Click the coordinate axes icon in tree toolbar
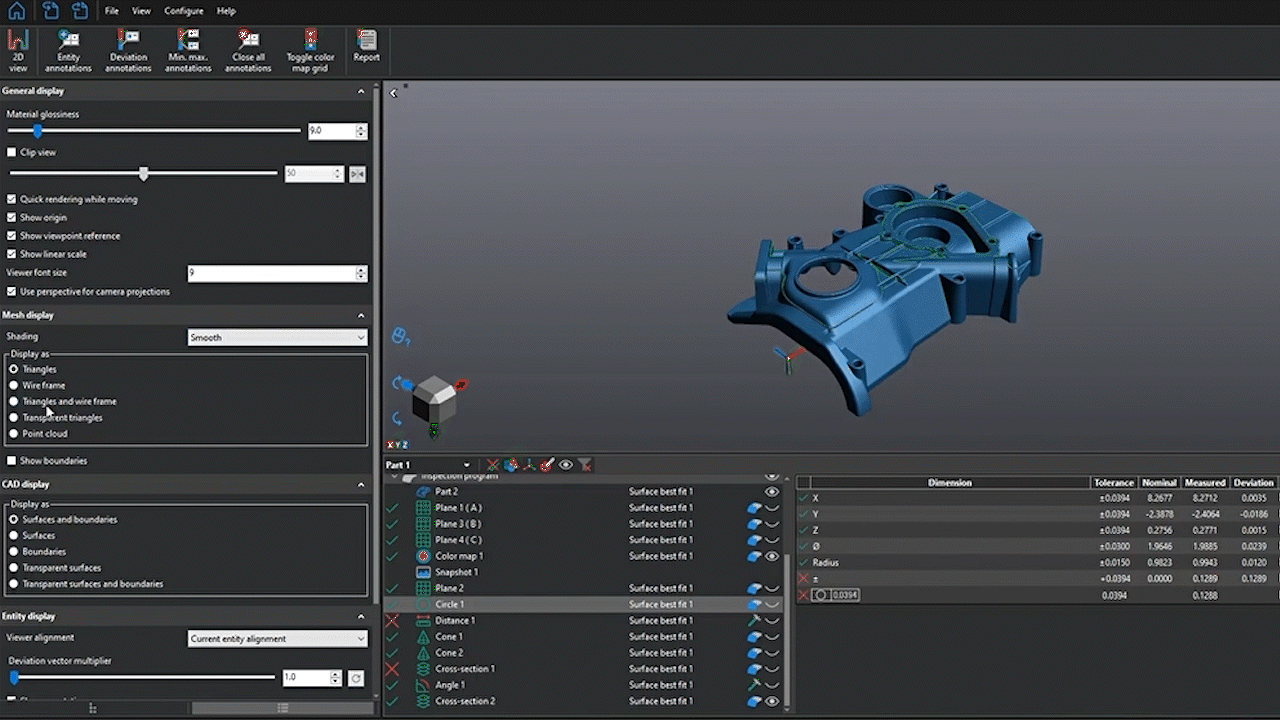Screen dimensions: 1280x720 pyautogui.click(x=529, y=465)
